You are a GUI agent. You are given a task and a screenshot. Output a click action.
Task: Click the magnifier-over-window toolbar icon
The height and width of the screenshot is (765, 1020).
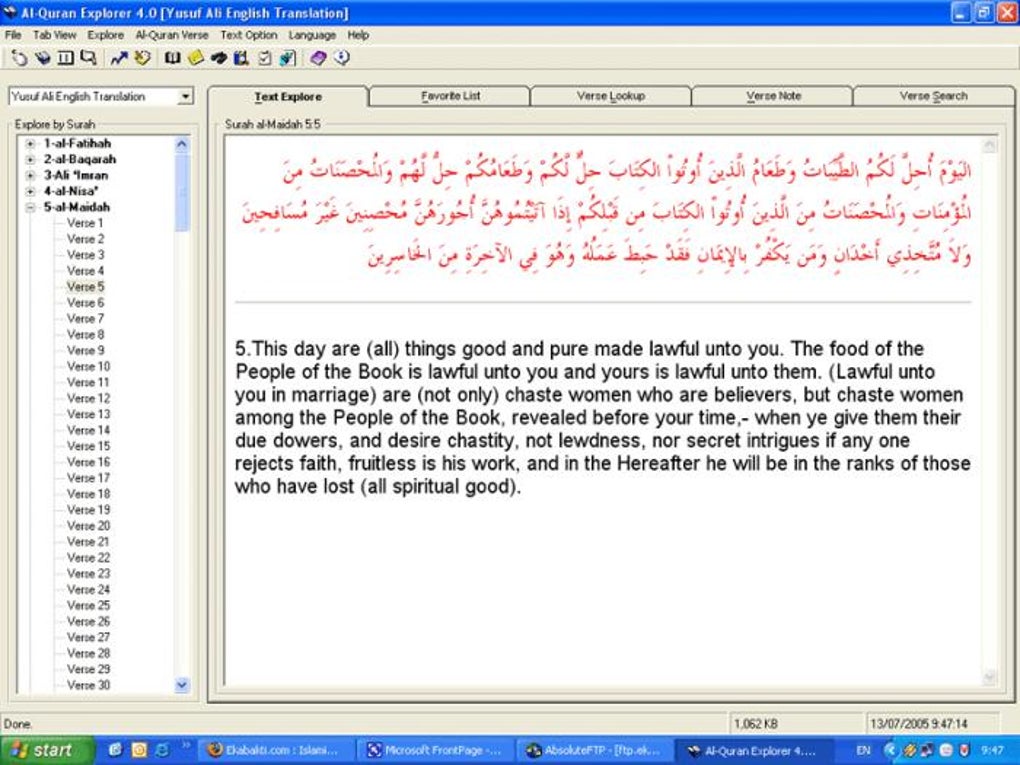[x=88, y=59]
